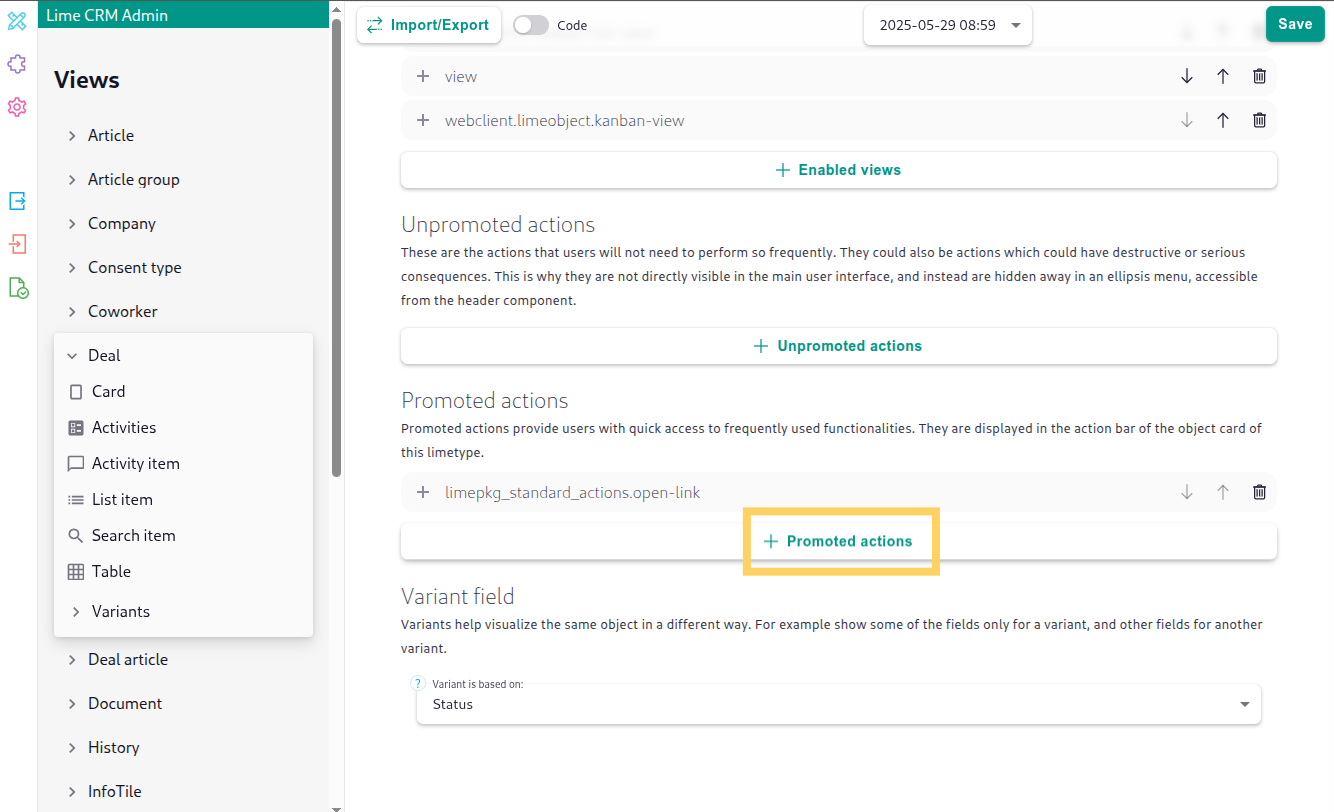Expand the InfoTile node
This screenshot has width=1334, height=812.
coord(72,791)
